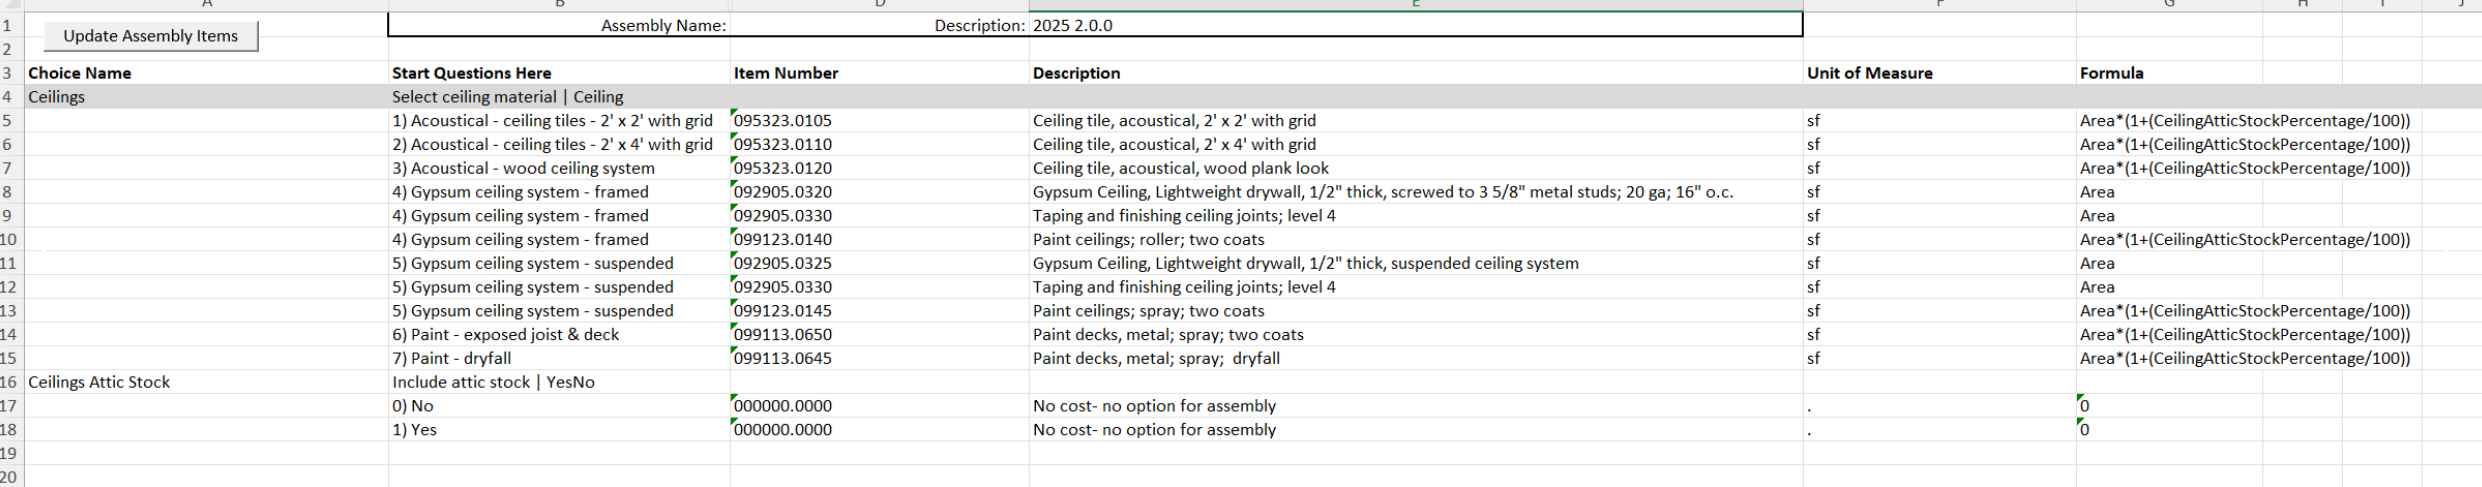The width and height of the screenshot is (2482, 487).
Task: Click the Unit of Measure header cell
Action: (x=1869, y=73)
